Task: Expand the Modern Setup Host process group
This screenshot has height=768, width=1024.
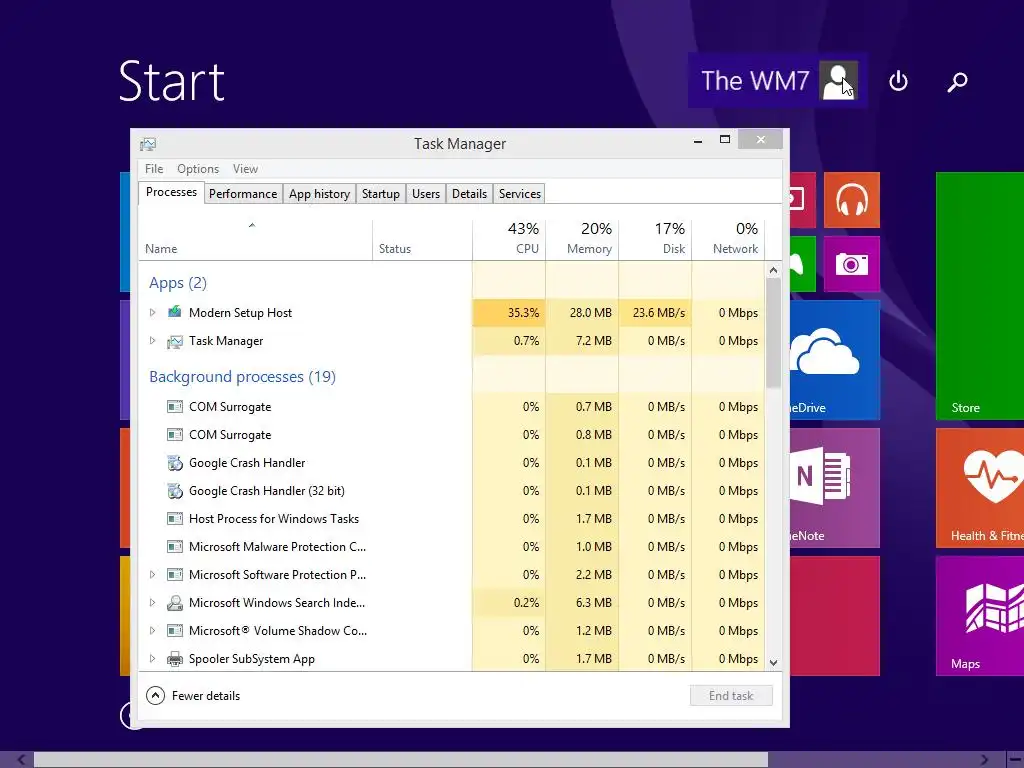Action: point(152,312)
